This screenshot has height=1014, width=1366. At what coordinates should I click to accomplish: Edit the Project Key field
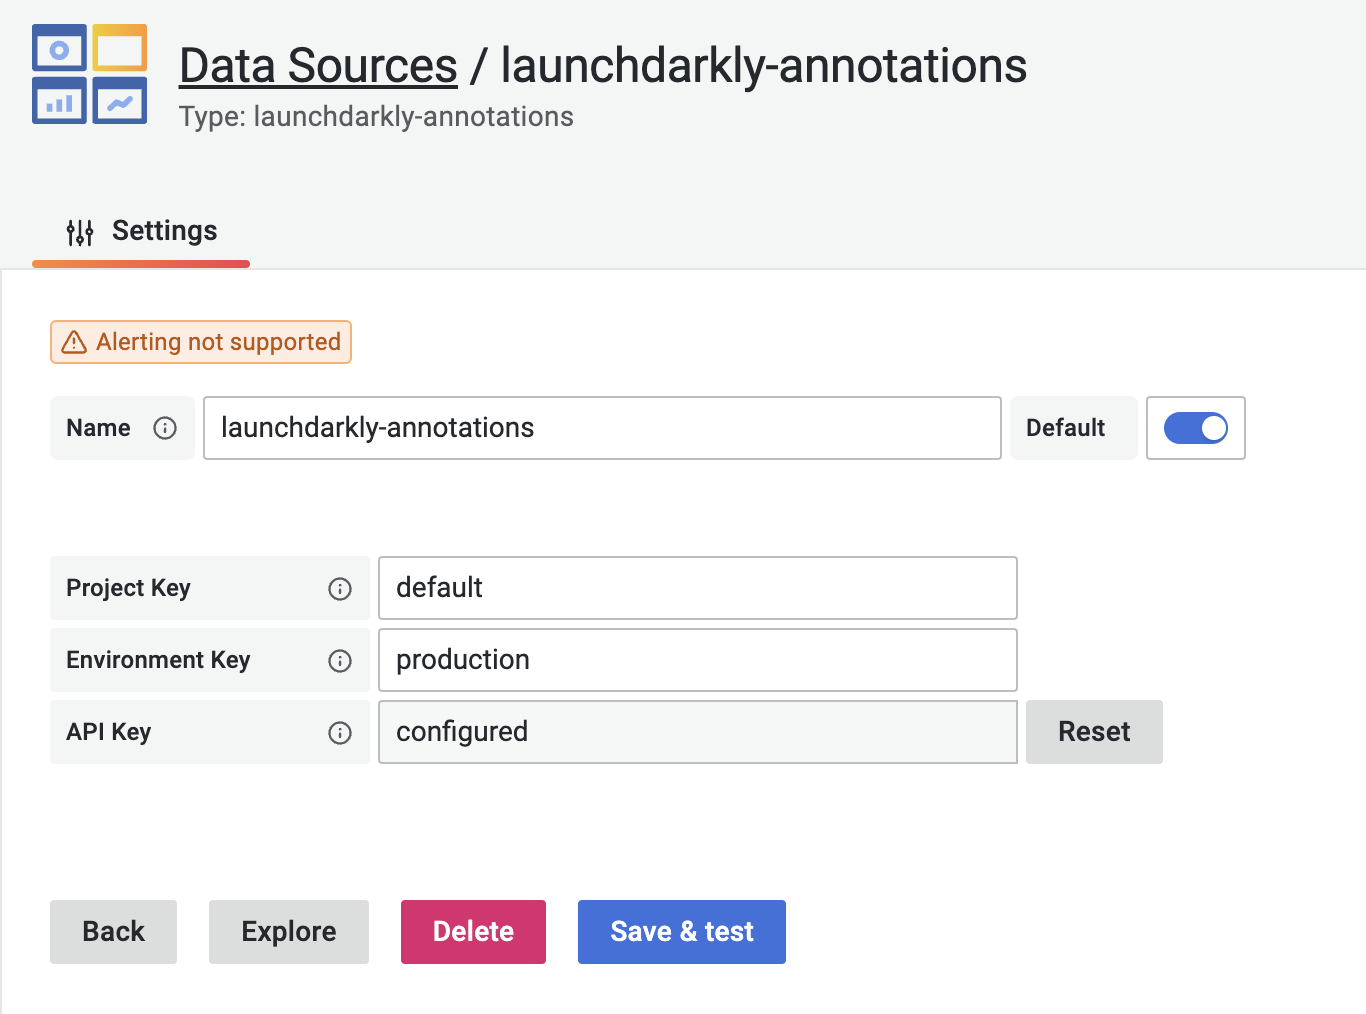coord(698,588)
